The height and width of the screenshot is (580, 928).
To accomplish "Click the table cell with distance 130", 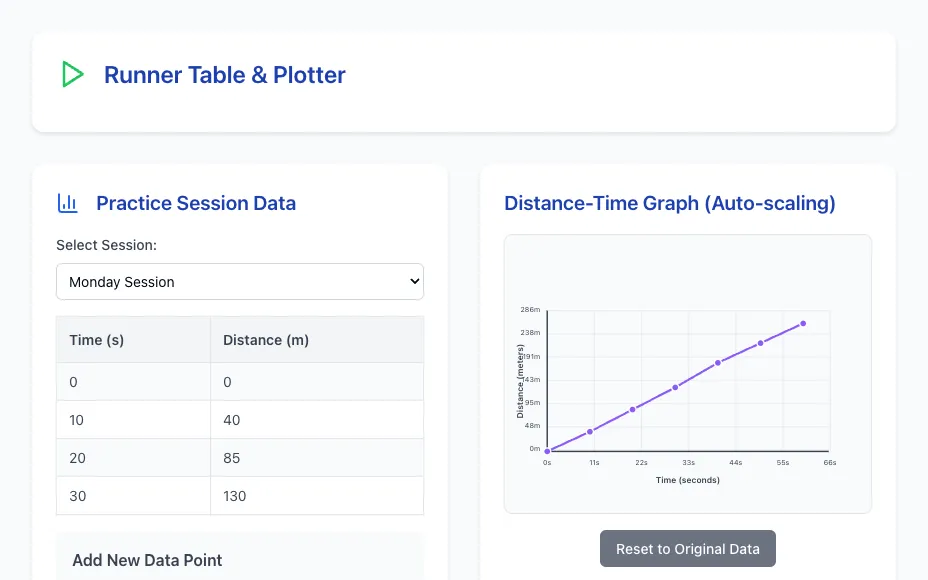I will [x=317, y=496].
